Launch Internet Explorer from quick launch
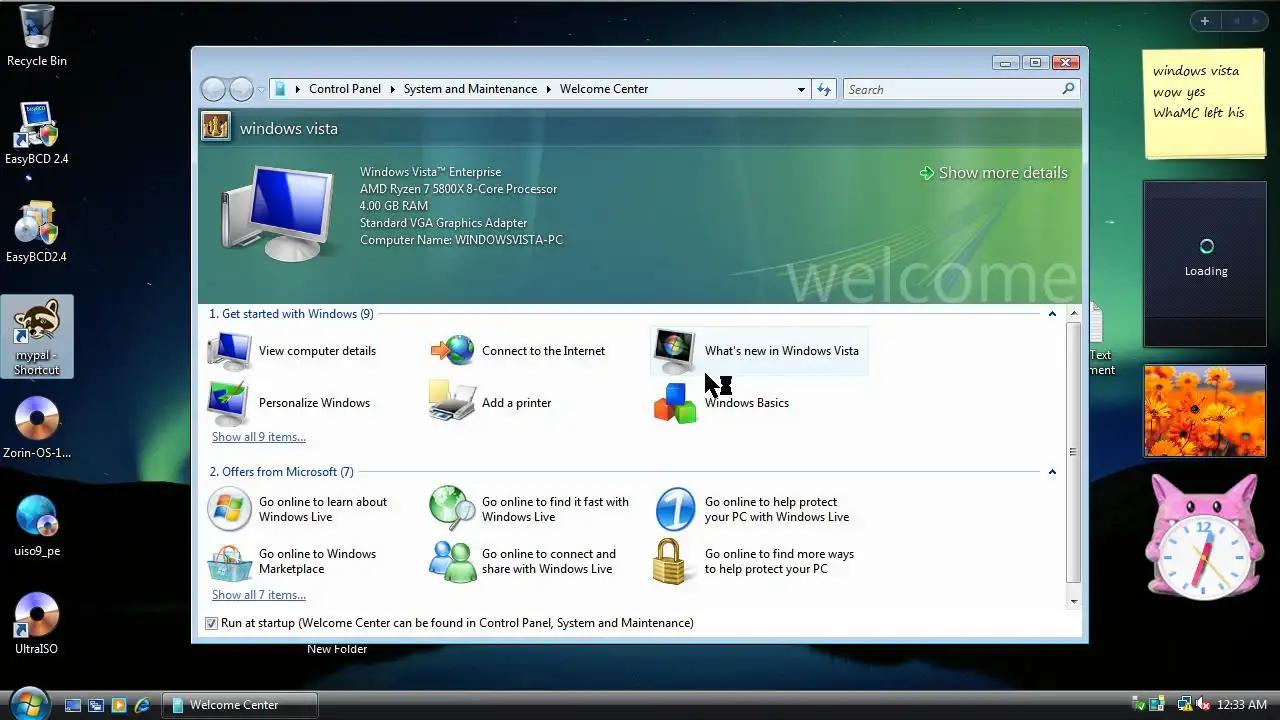Viewport: 1280px width, 720px height. coord(142,705)
